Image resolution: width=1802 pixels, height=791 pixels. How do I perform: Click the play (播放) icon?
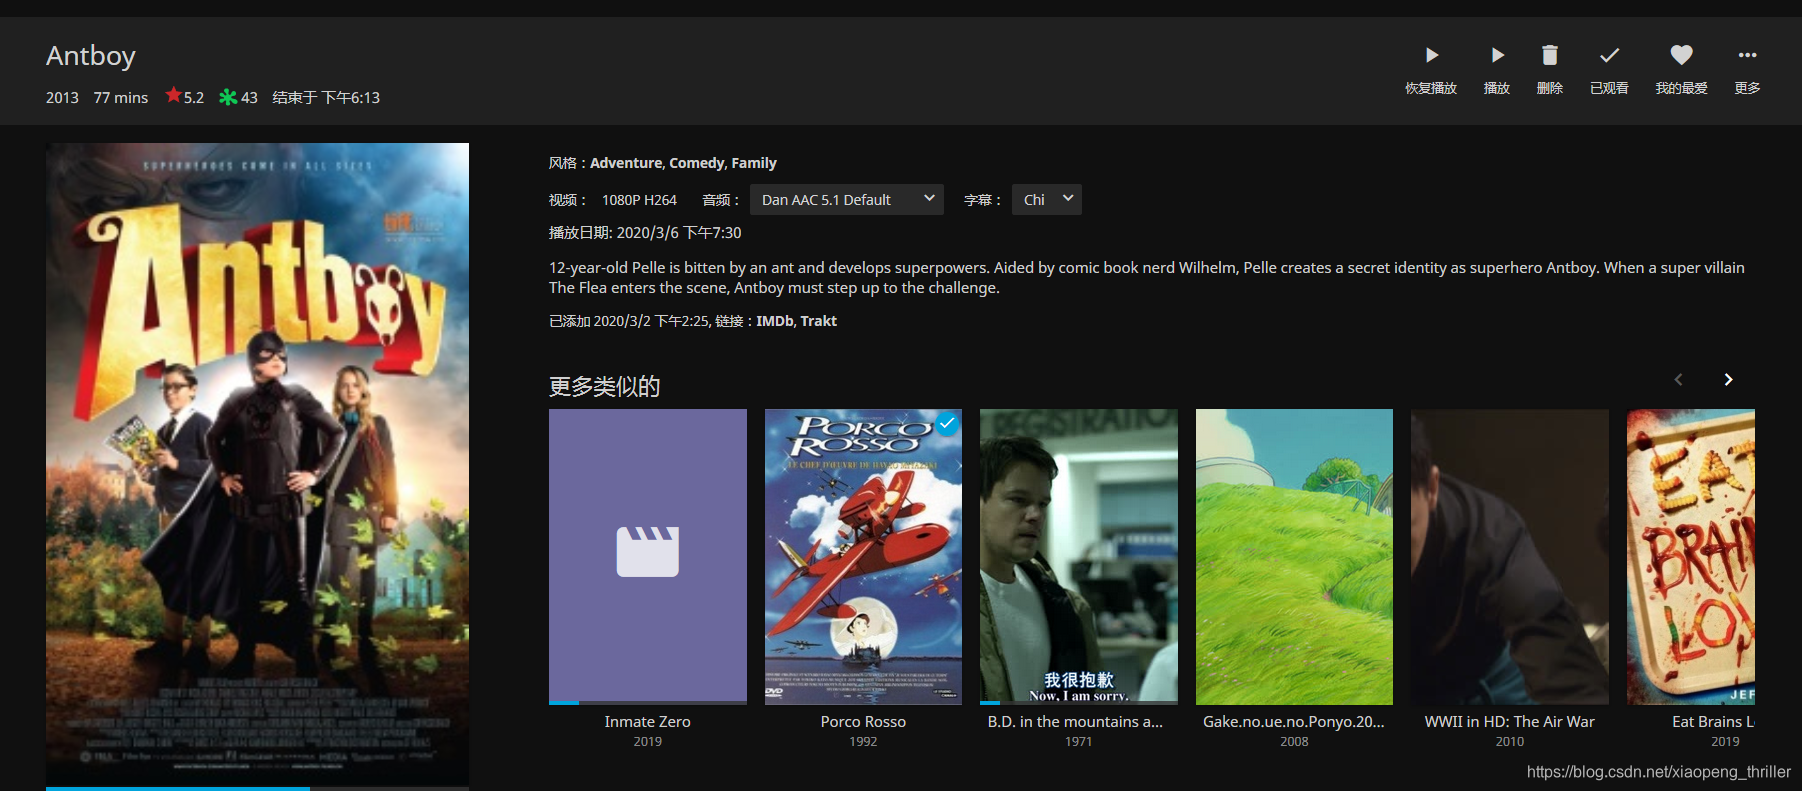pos(1497,55)
